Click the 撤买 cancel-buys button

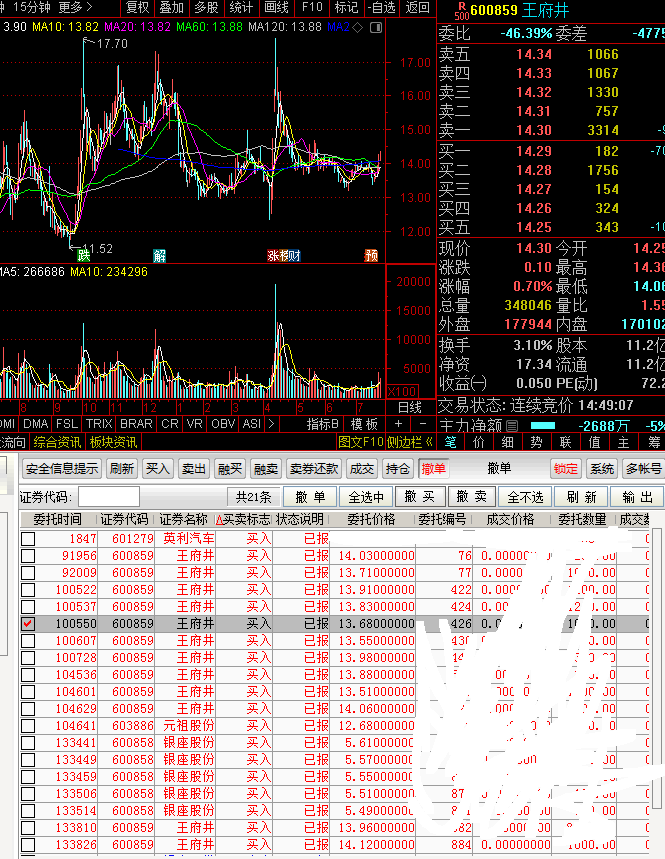tap(419, 497)
